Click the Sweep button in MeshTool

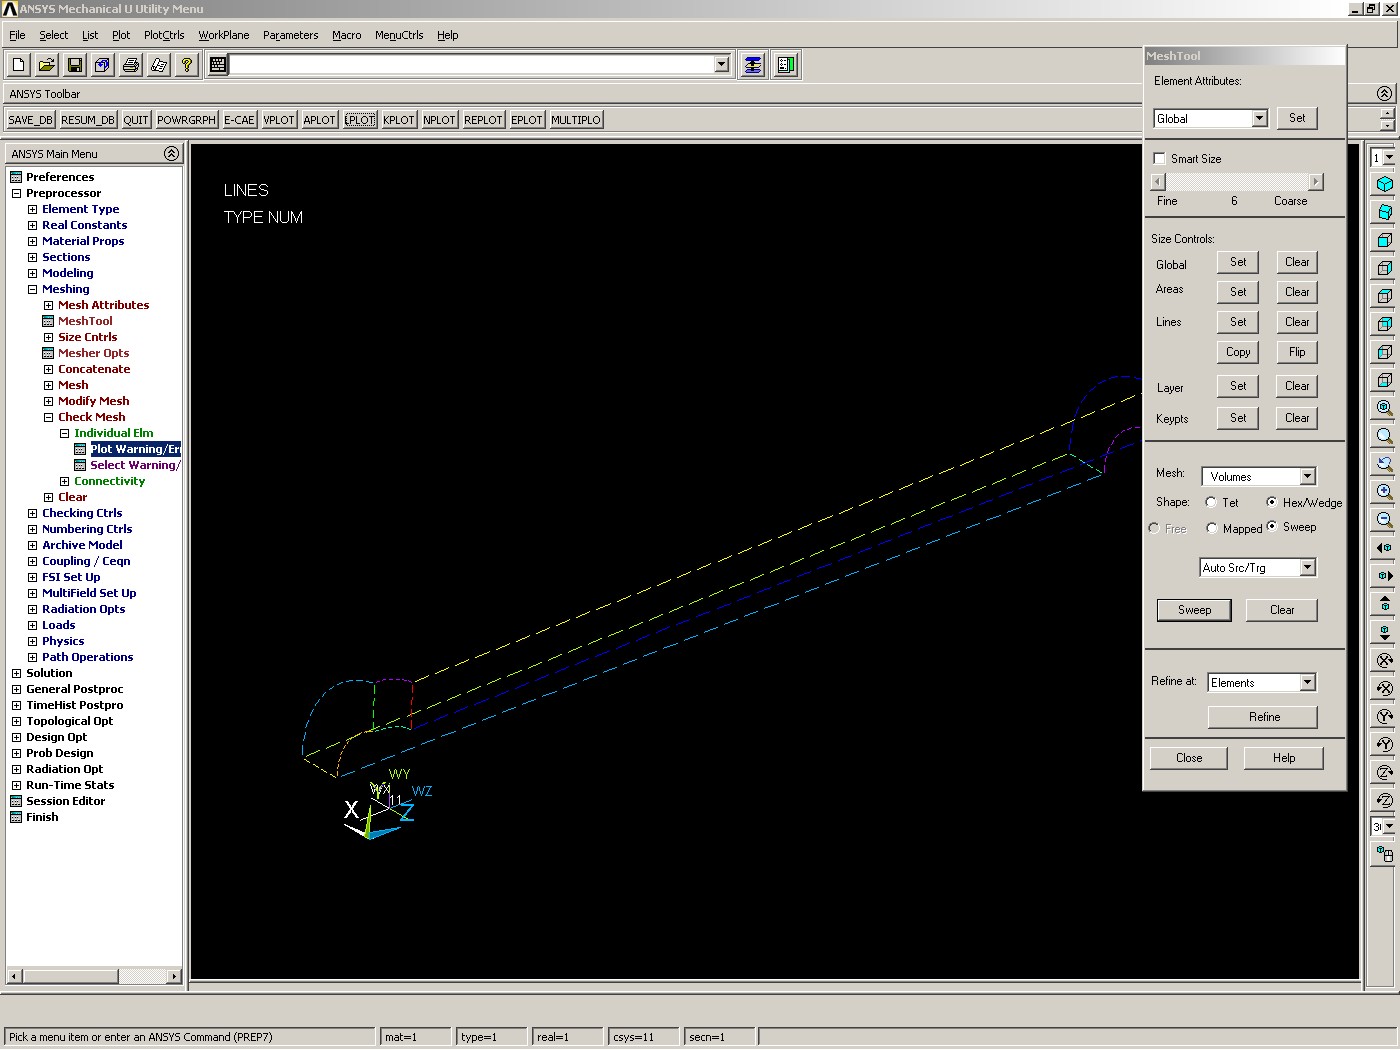point(1194,610)
